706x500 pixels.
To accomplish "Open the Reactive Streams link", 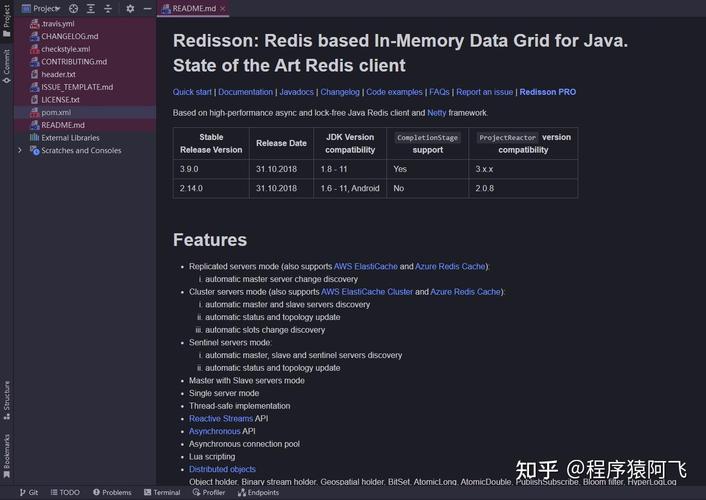I will [x=221, y=418].
